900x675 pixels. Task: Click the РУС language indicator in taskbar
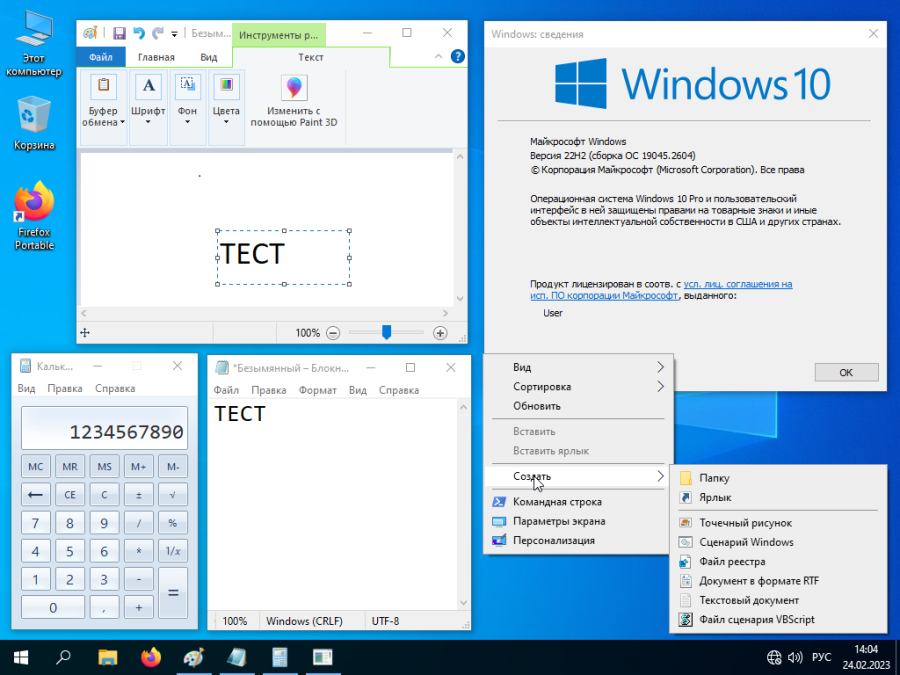tap(821, 657)
